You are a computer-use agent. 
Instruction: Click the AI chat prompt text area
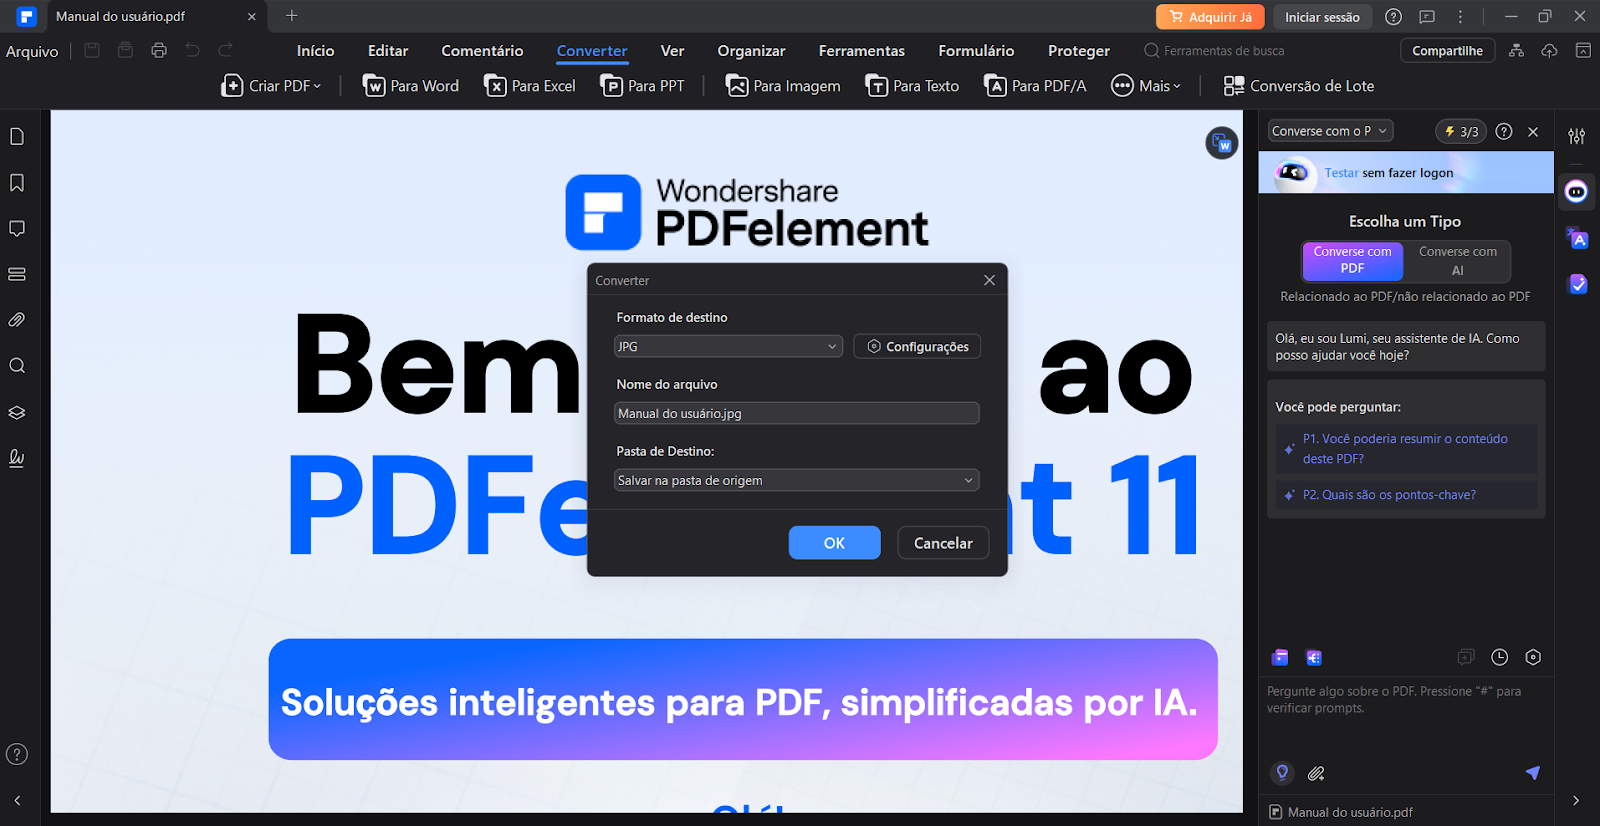coord(1406,715)
